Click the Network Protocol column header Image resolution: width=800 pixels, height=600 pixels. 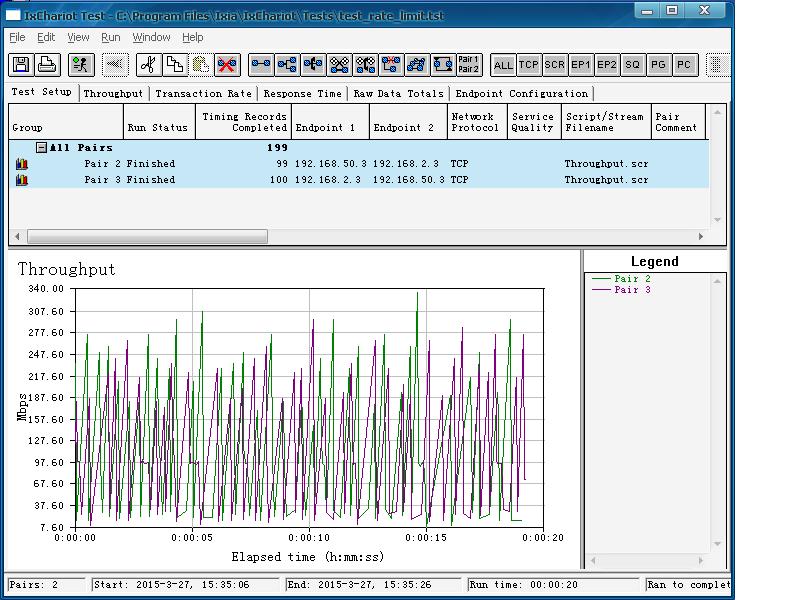477,121
